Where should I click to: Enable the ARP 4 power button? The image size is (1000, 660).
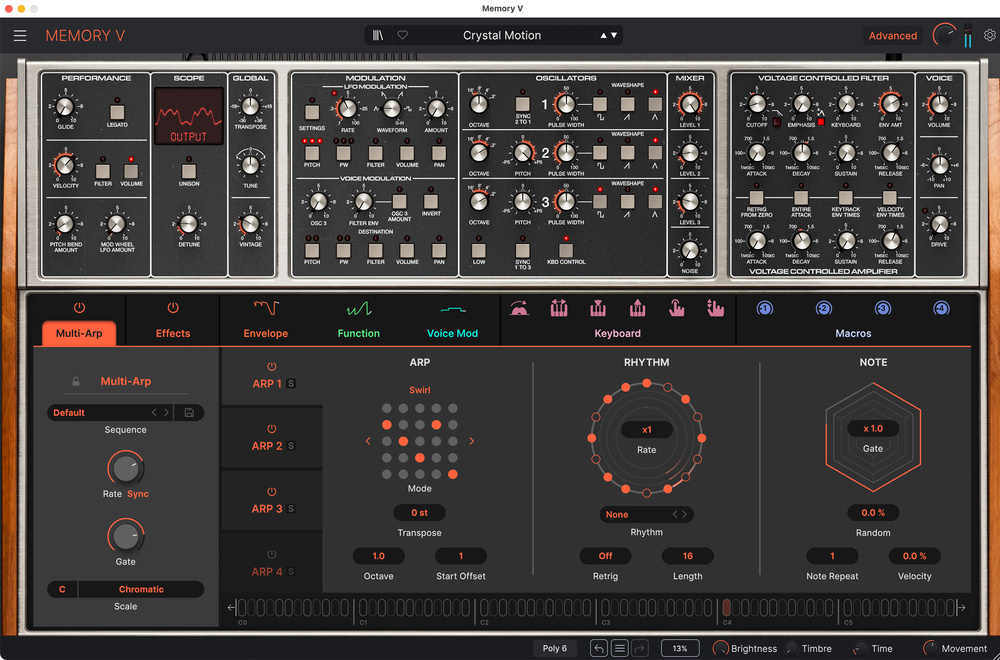[x=272, y=555]
